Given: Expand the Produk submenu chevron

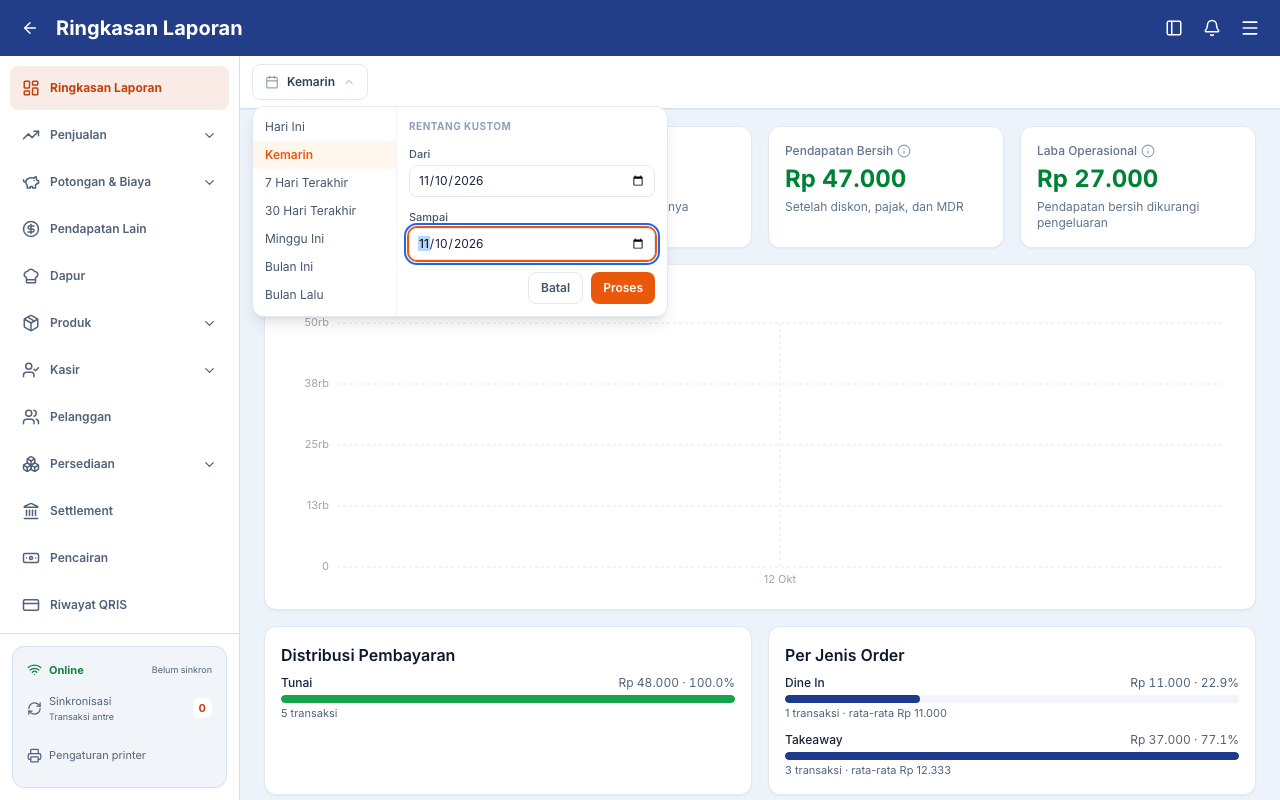Looking at the screenshot, I should pyautogui.click(x=210, y=323).
